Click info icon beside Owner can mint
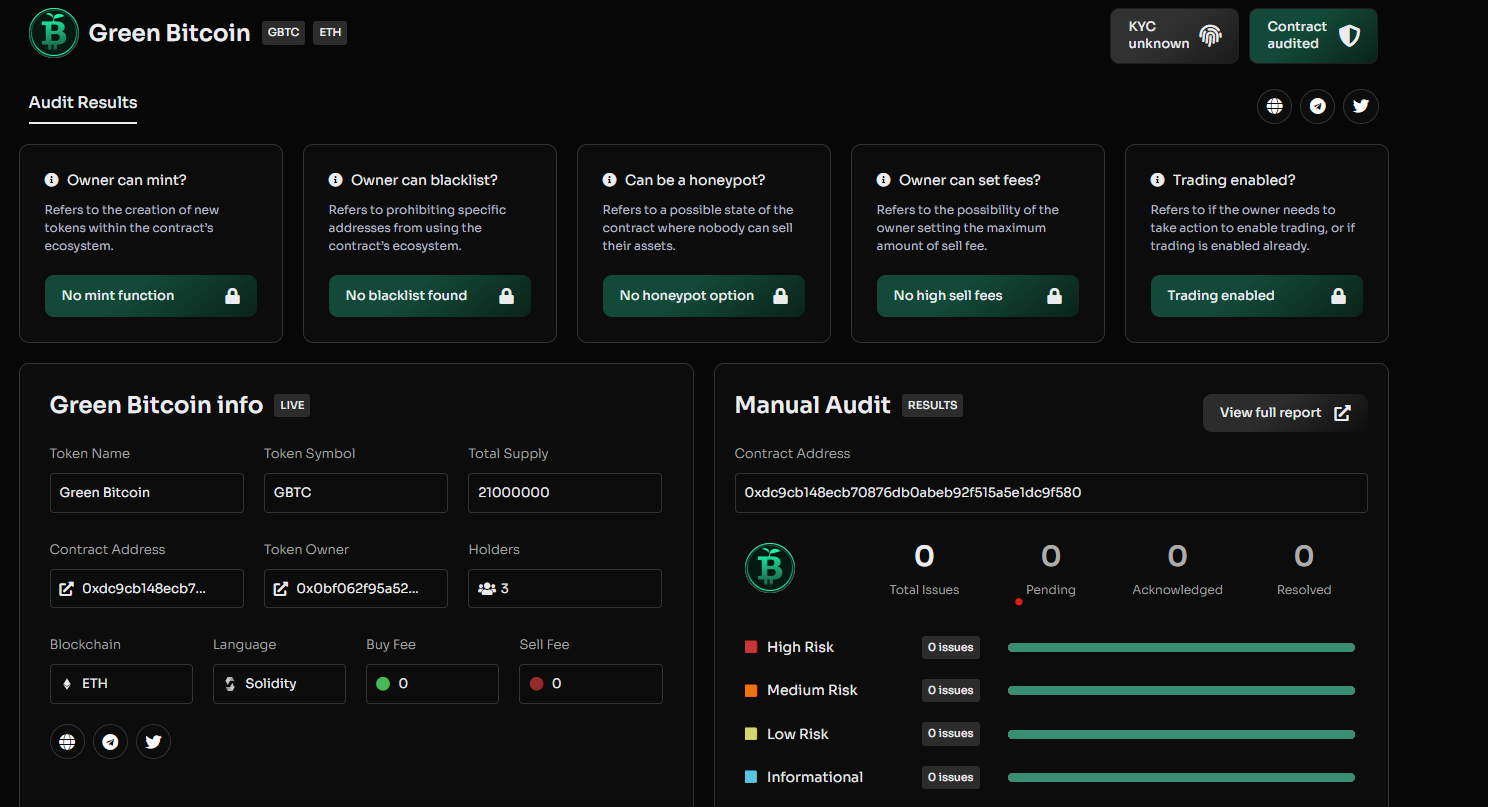Viewport: 1488px width, 807px height. pos(52,180)
